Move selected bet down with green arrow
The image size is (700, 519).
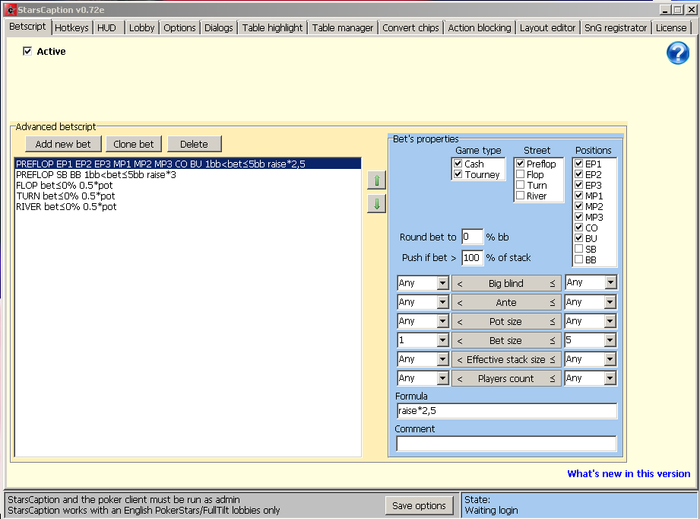[377, 204]
